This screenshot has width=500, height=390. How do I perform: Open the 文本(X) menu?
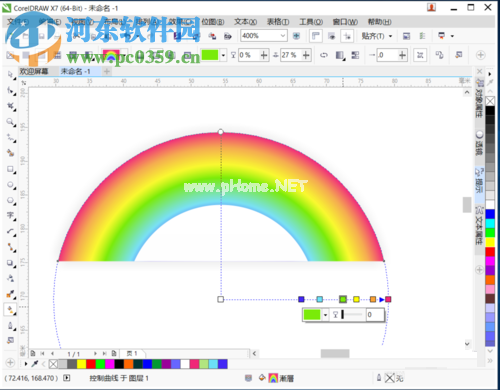coord(245,22)
